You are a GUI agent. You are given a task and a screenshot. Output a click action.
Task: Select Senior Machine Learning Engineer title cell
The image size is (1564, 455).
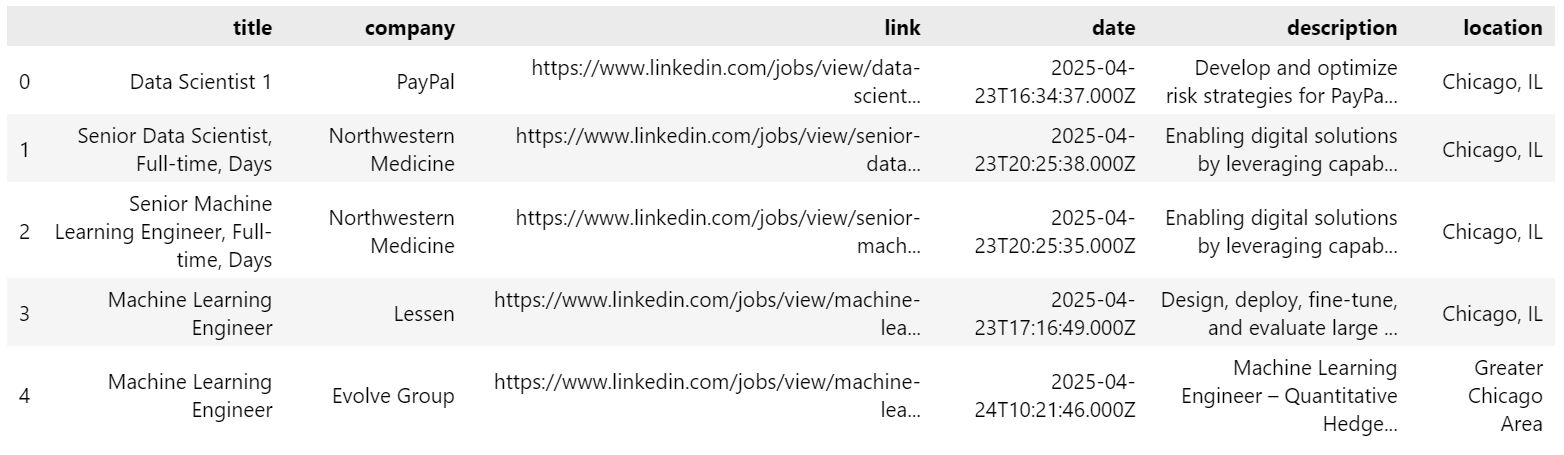(163, 232)
